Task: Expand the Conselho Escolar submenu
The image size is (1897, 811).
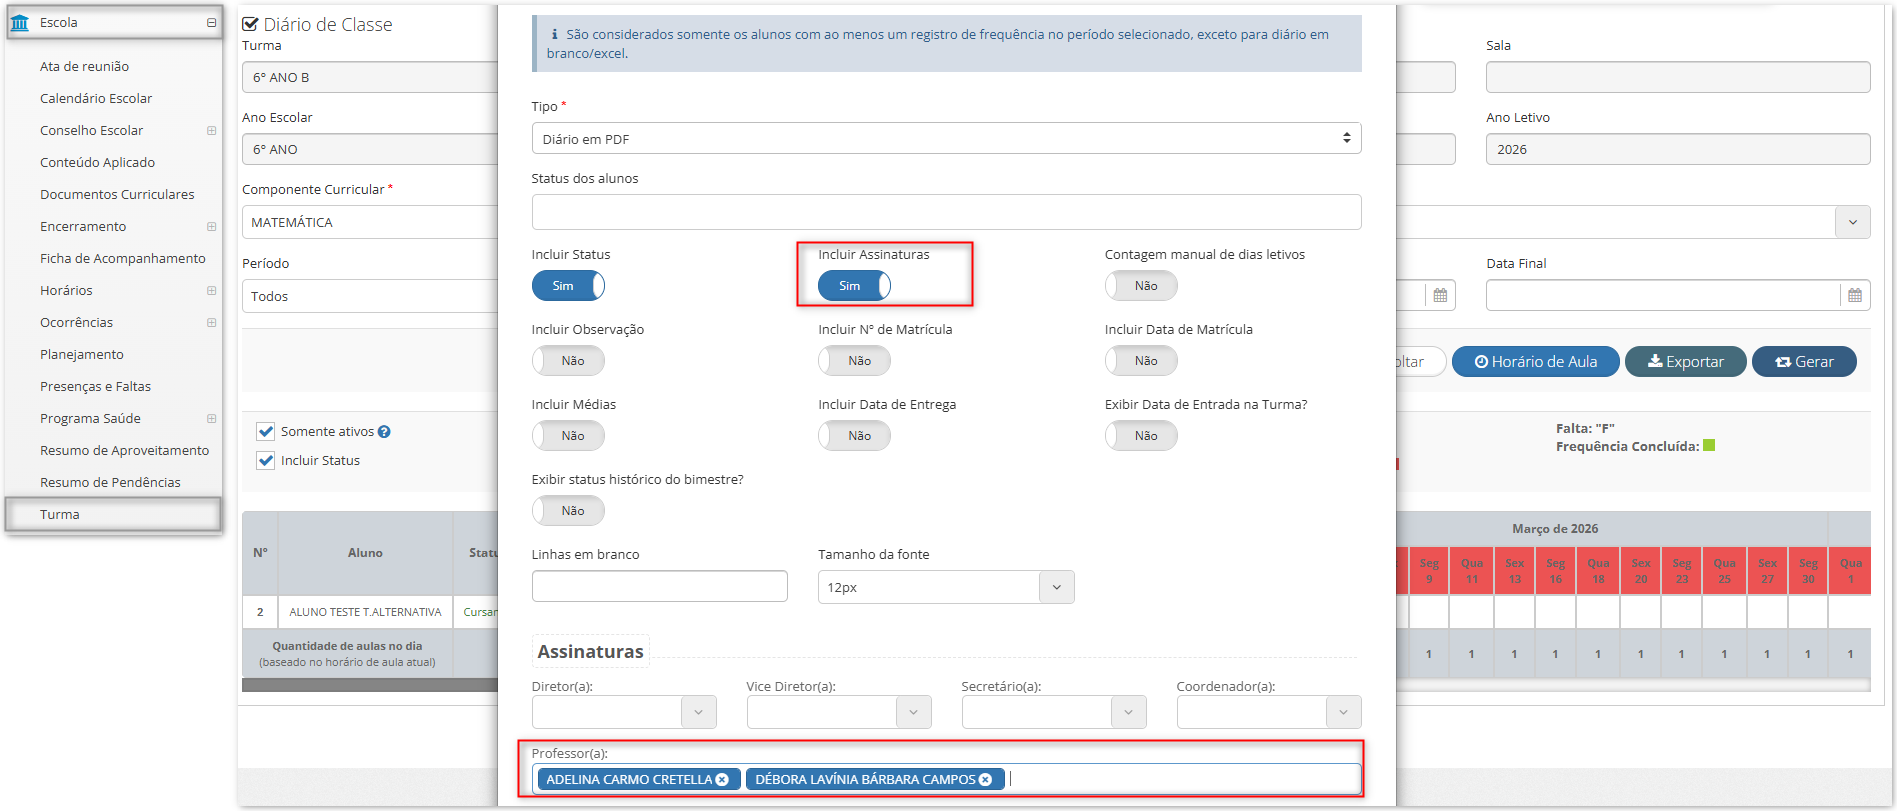Action: pyautogui.click(x=211, y=131)
